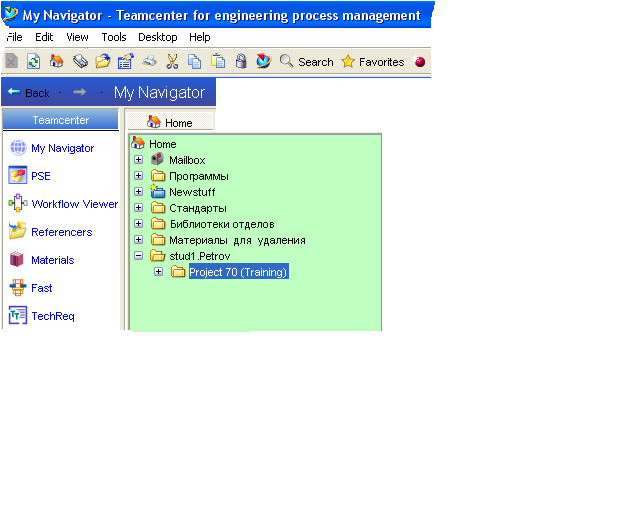Click the Cut scissors icon
Image resolution: width=640 pixels, height=512 pixels.
coord(172,62)
